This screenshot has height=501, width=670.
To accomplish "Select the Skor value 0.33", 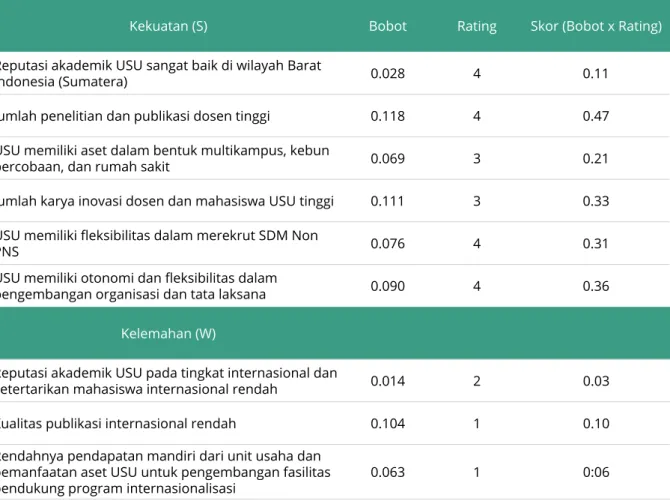I will click(x=596, y=201).
